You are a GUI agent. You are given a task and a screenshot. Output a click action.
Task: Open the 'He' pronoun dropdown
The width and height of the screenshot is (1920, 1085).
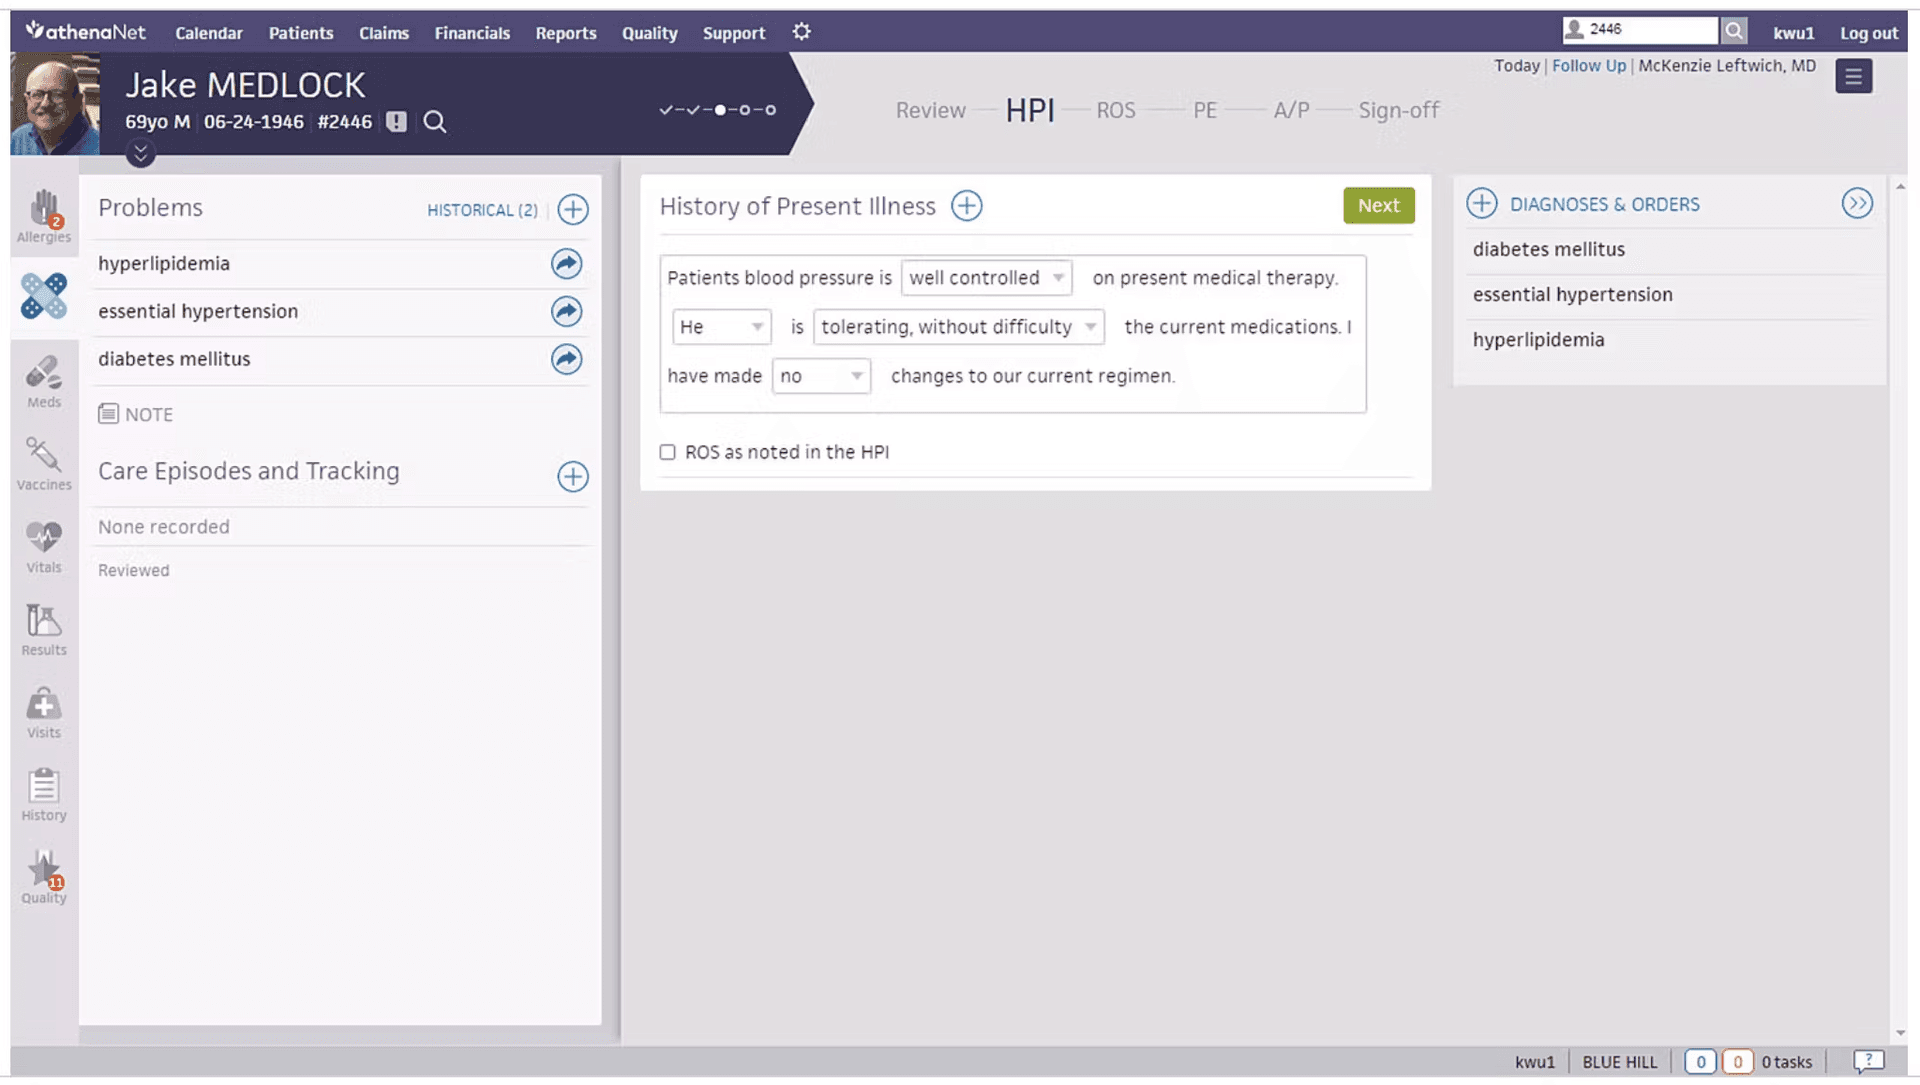point(721,327)
